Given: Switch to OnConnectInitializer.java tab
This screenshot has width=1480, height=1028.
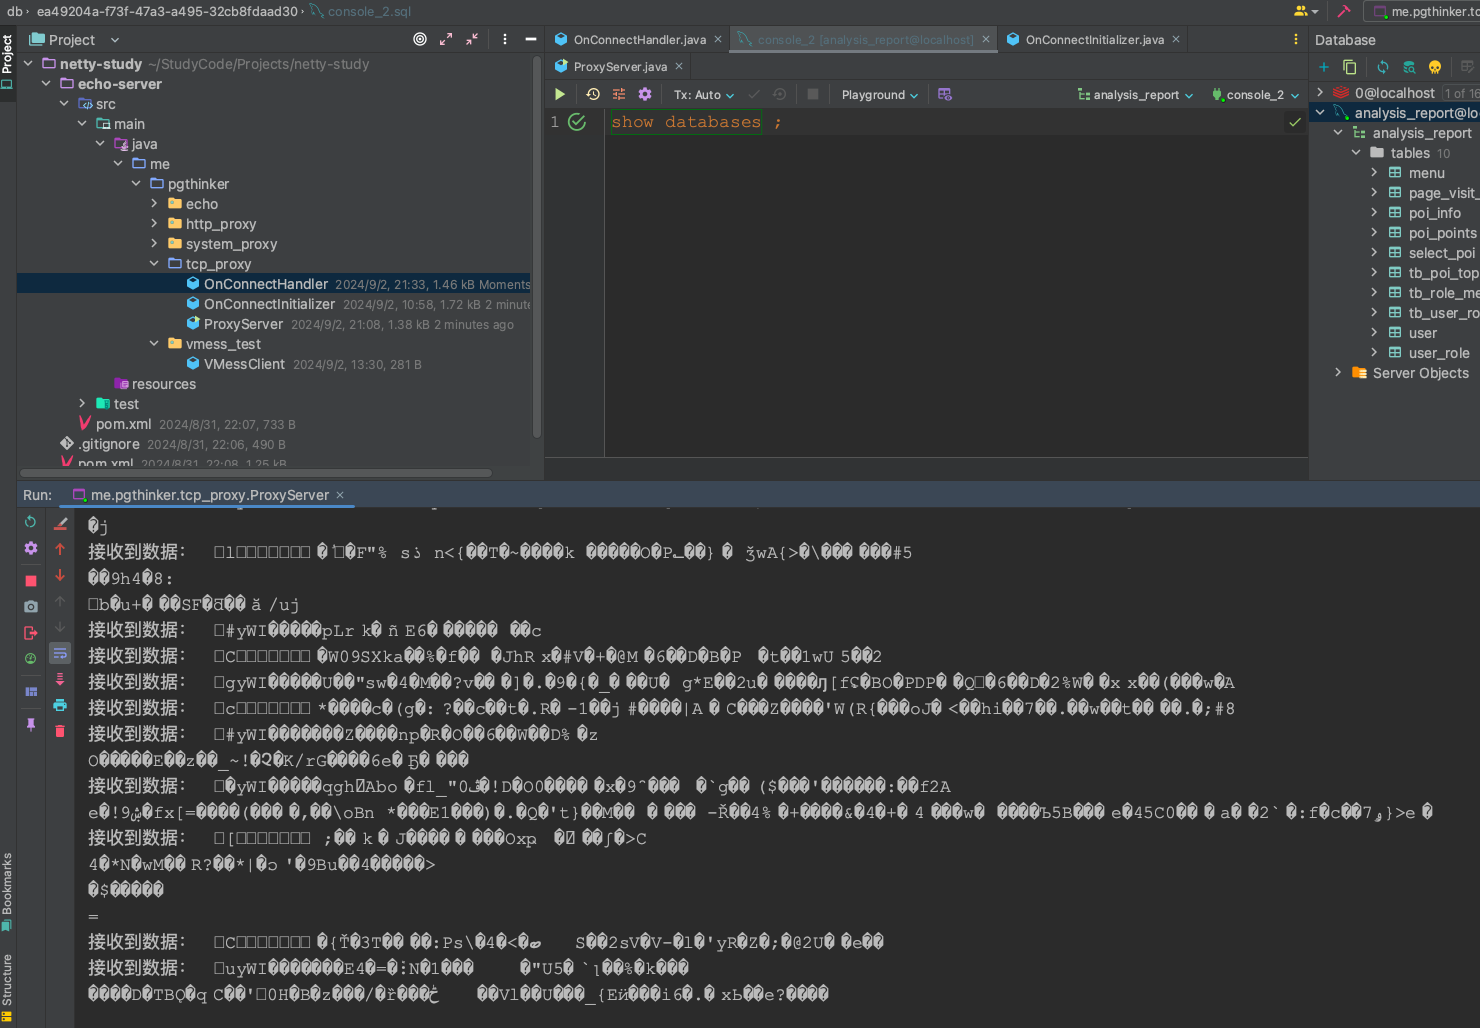Looking at the screenshot, I should click(x=1094, y=40).
